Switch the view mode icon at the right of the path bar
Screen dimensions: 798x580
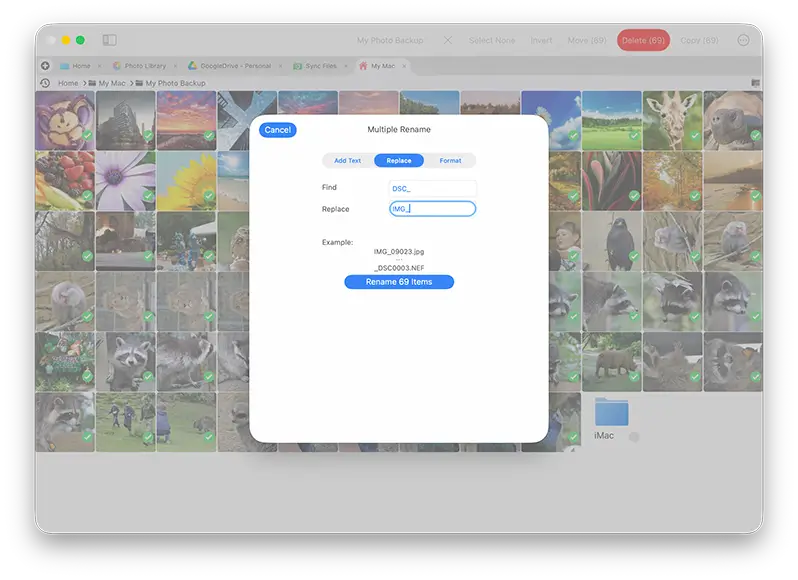tap(755, 83)
